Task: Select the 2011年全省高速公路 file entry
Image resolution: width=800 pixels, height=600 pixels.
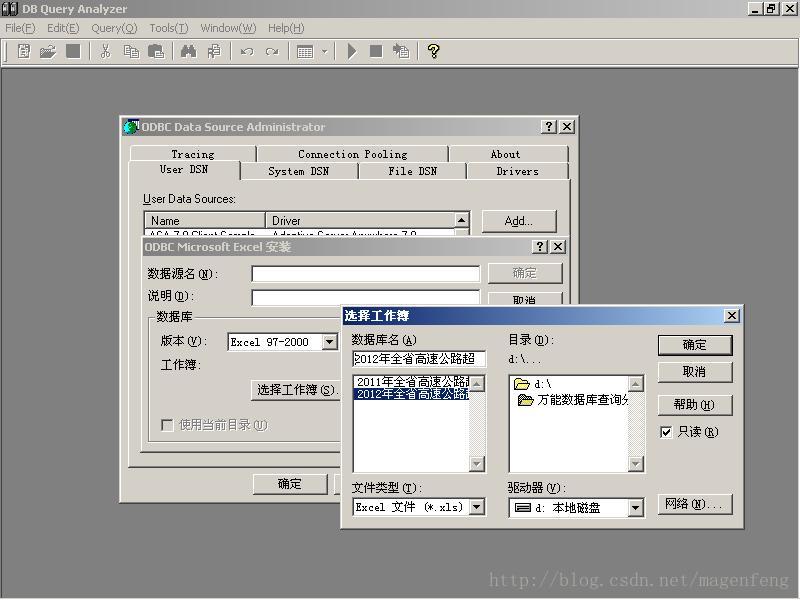Action: point(412,382)
